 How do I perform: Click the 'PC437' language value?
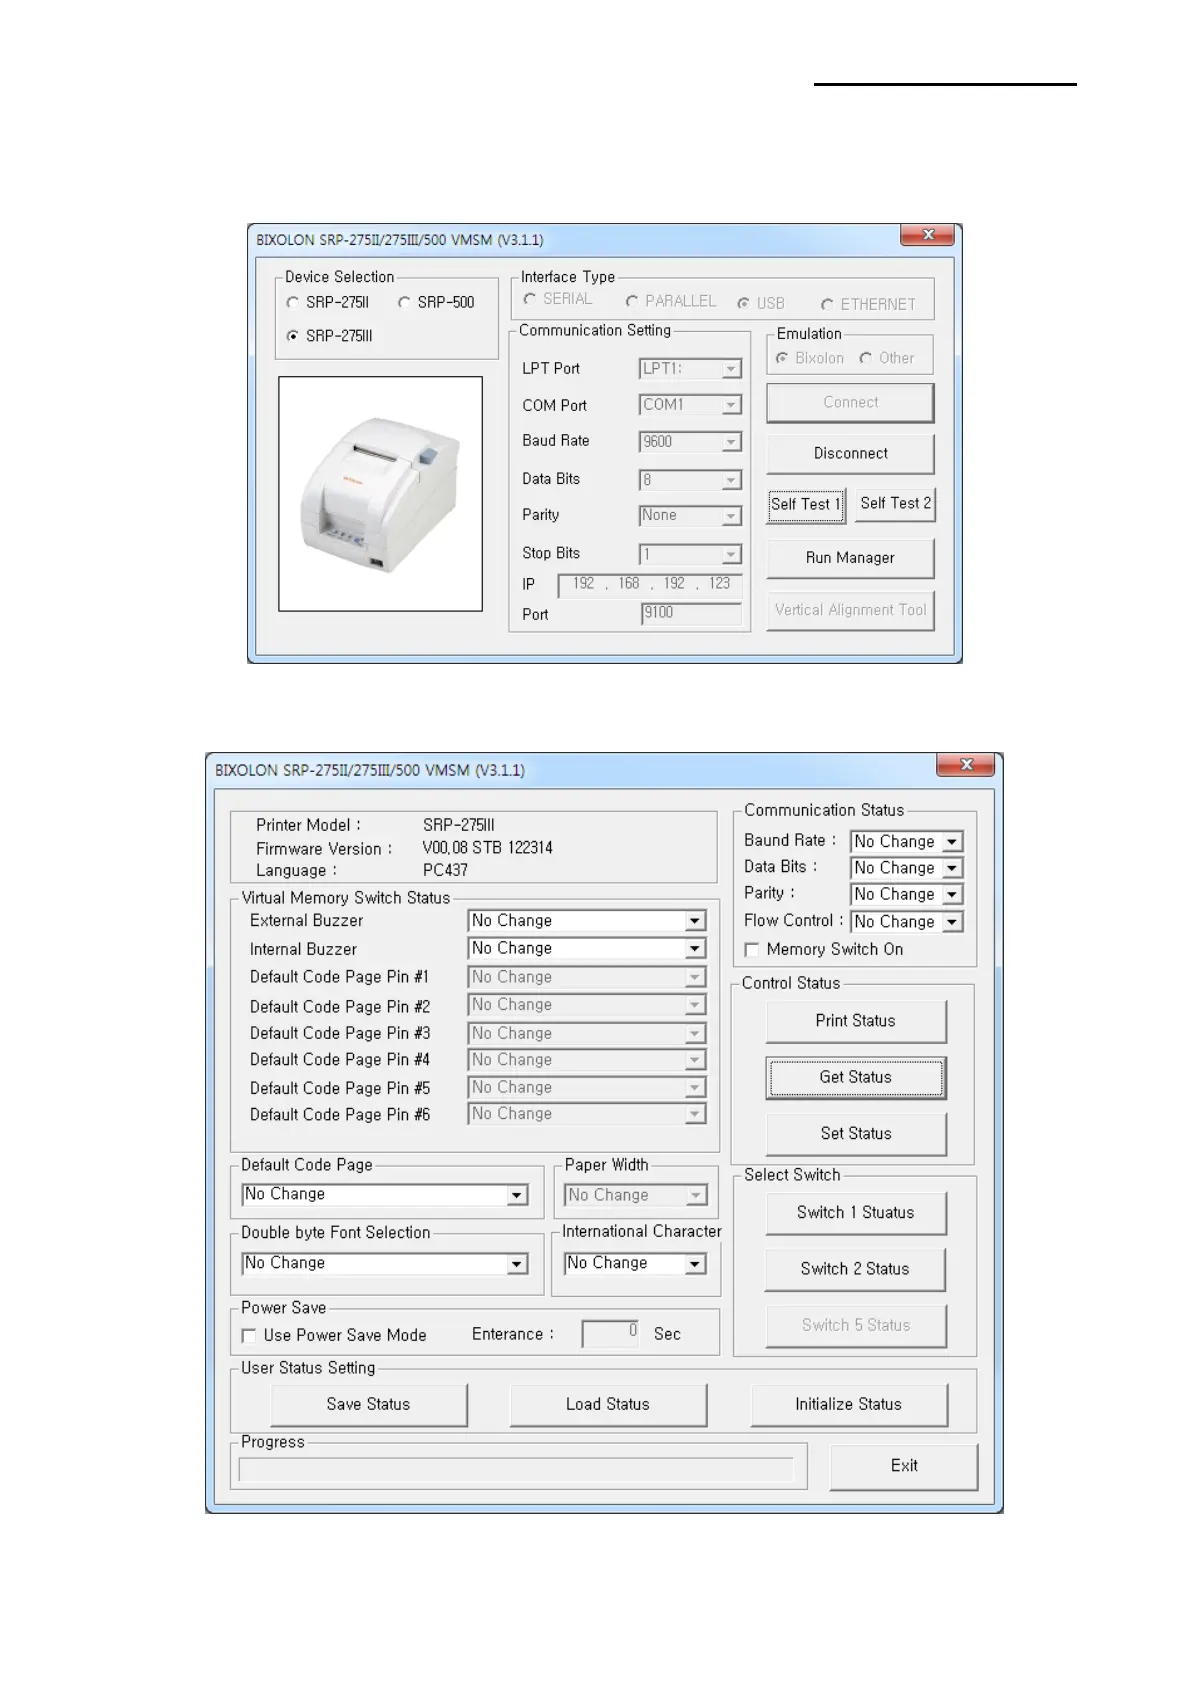445,870
